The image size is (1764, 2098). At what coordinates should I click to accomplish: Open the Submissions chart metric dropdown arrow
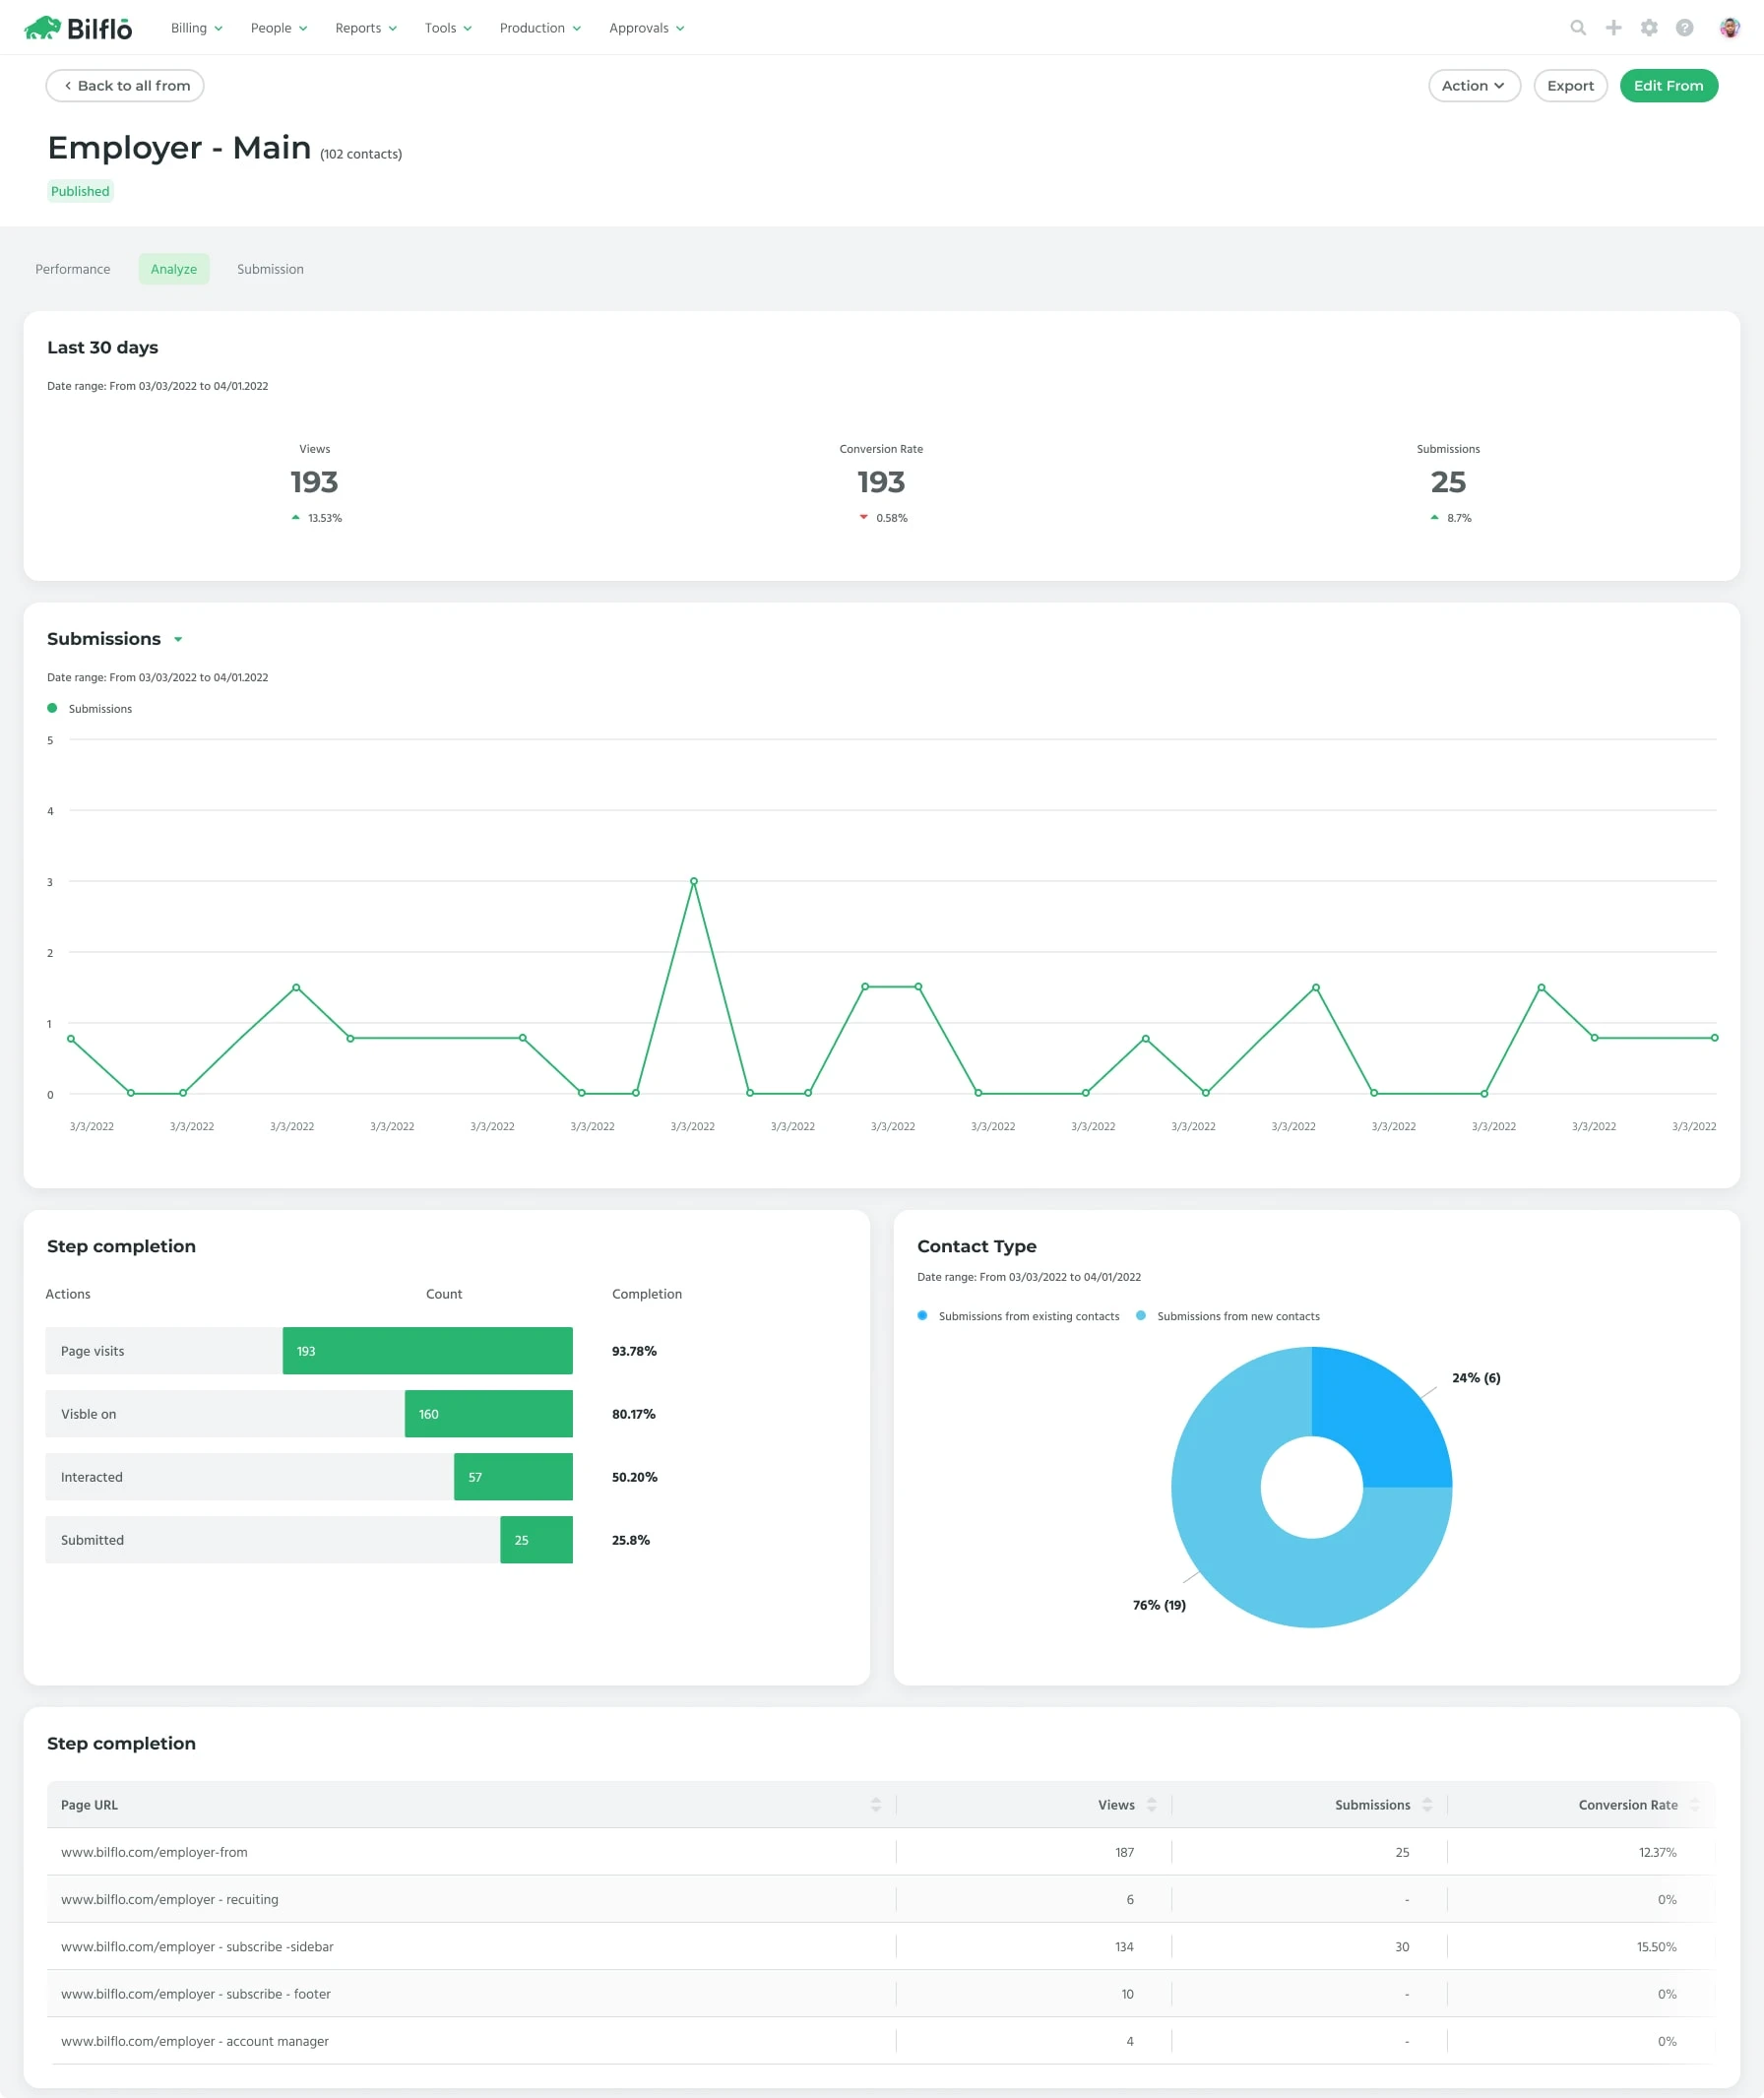(x=178, y=639)
